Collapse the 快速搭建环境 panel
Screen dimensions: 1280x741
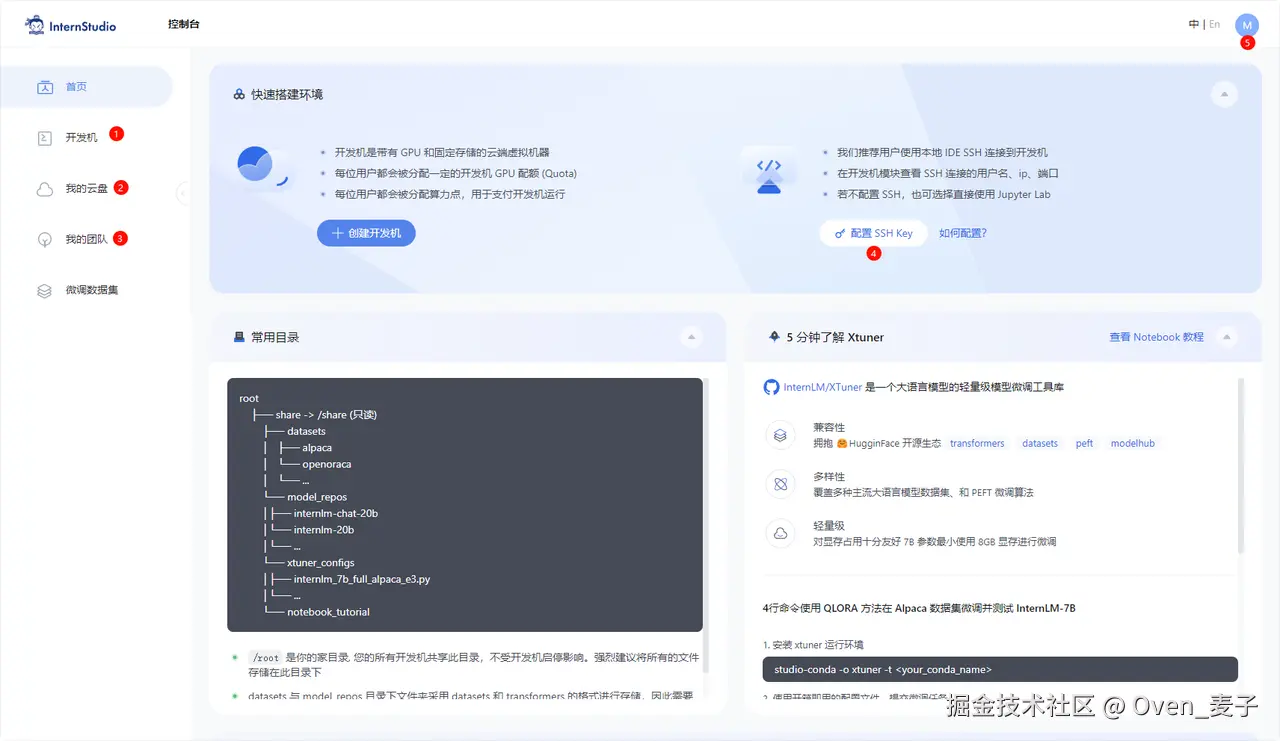[1223, 94]
